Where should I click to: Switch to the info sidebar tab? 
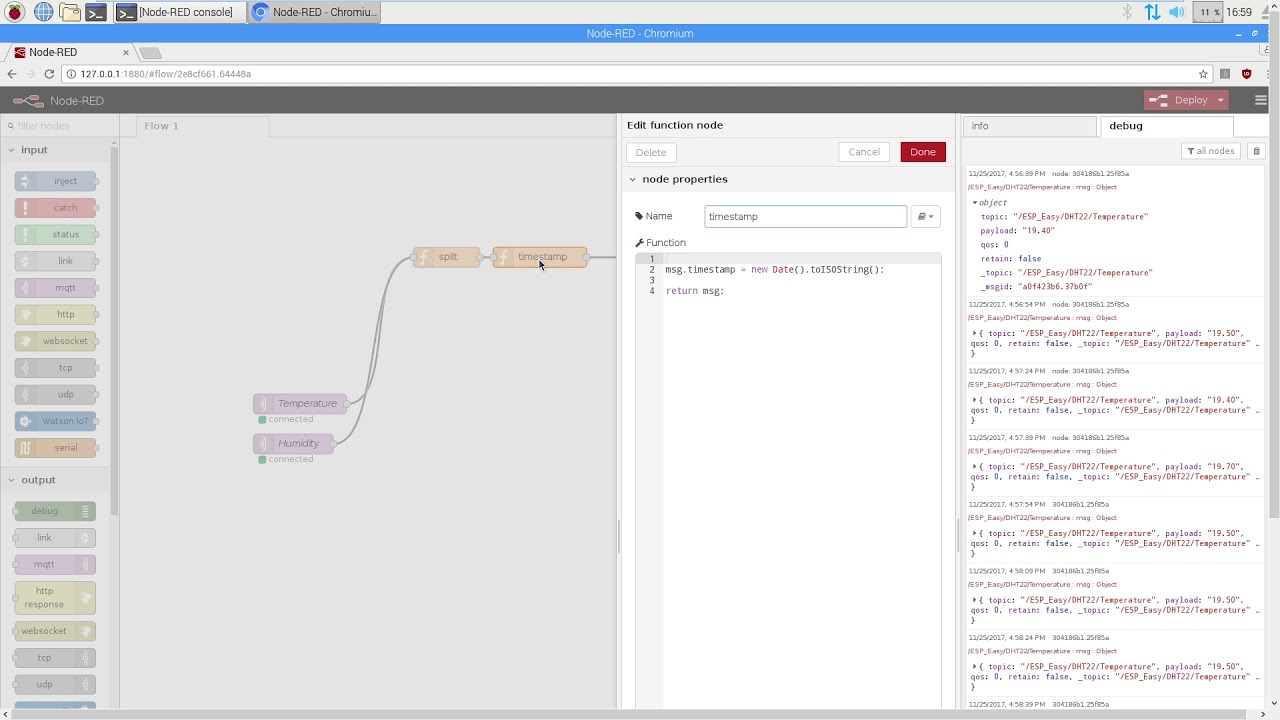1029,126
